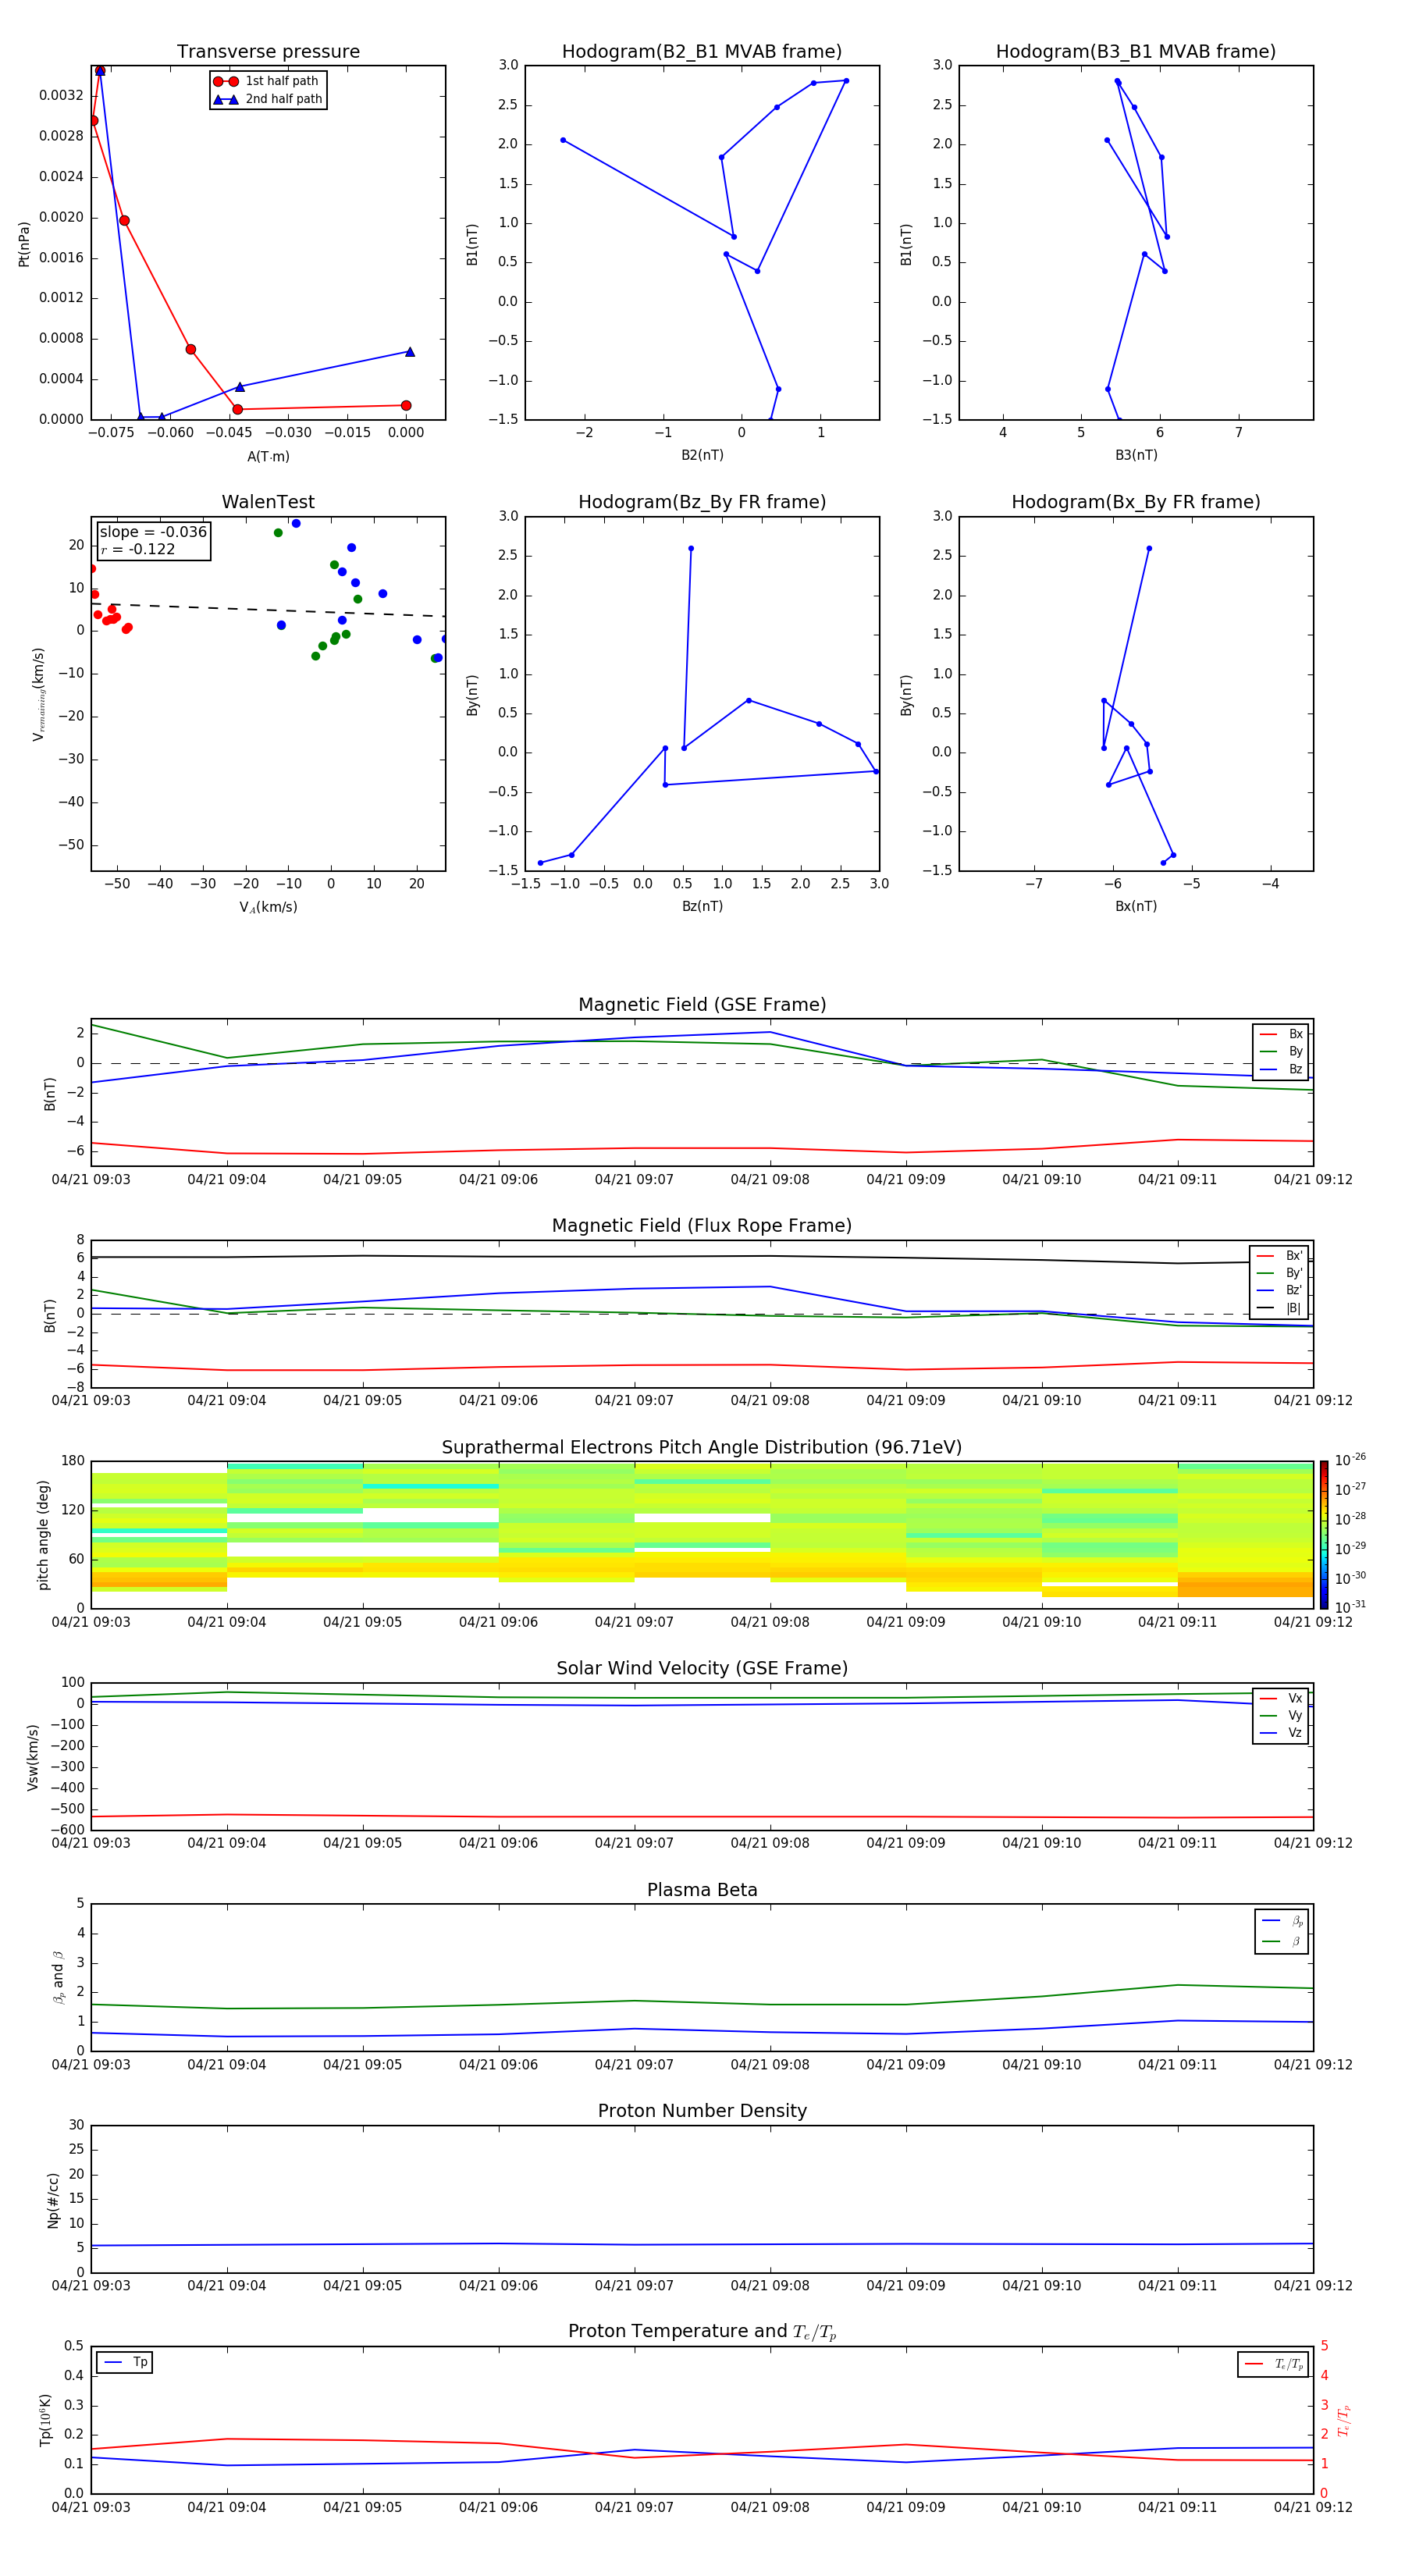Click the 'Hodogram(Bx_By FR frame)' title
The height and width of the screenshot is (2576, 1405).
coord(1136,502)
